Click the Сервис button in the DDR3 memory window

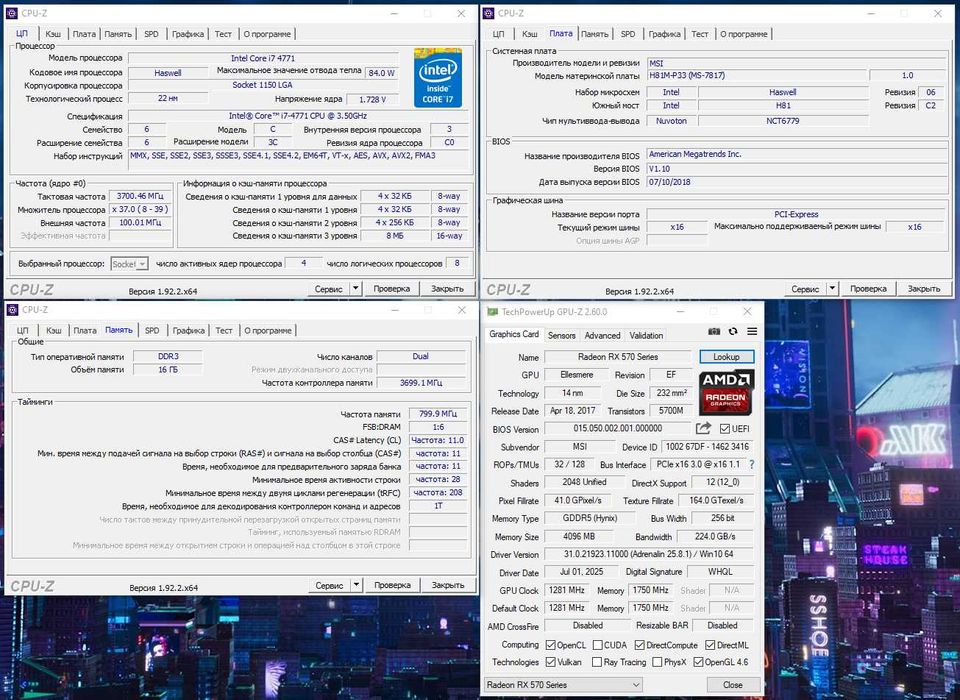[329, 585]
